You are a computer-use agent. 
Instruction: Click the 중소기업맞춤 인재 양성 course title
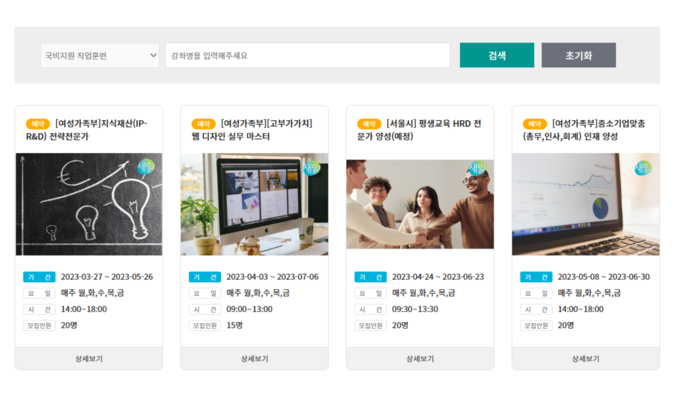[x=584, y=130]
